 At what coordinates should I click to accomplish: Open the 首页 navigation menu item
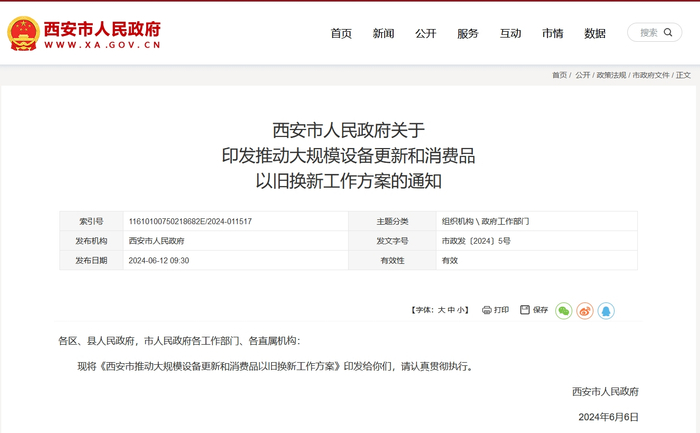(x=341, y=33)
